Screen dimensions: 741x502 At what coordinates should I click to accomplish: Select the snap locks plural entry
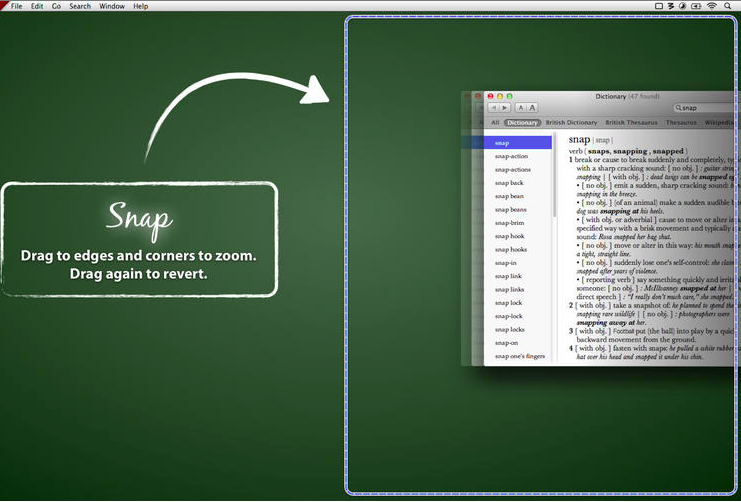[509, 329]
